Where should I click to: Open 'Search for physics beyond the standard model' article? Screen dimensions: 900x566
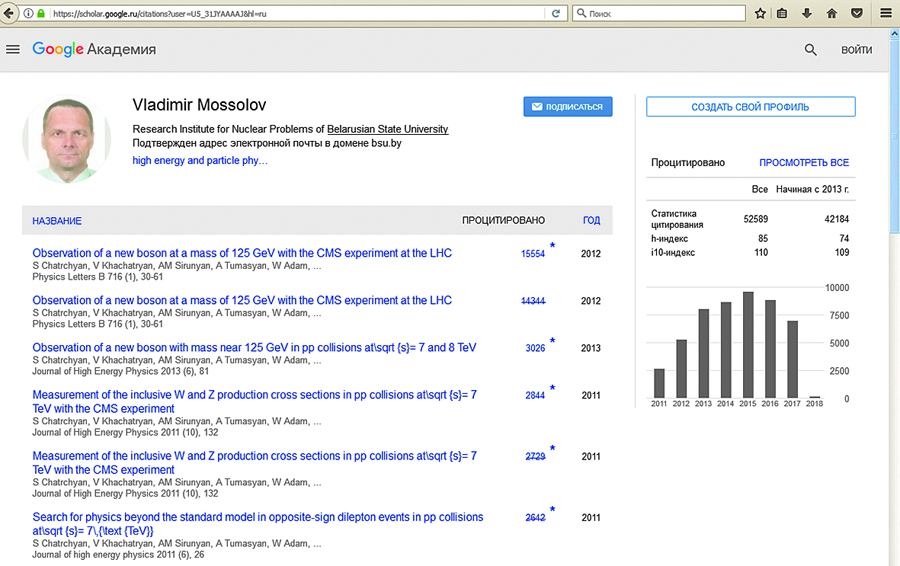click(258, 524)
